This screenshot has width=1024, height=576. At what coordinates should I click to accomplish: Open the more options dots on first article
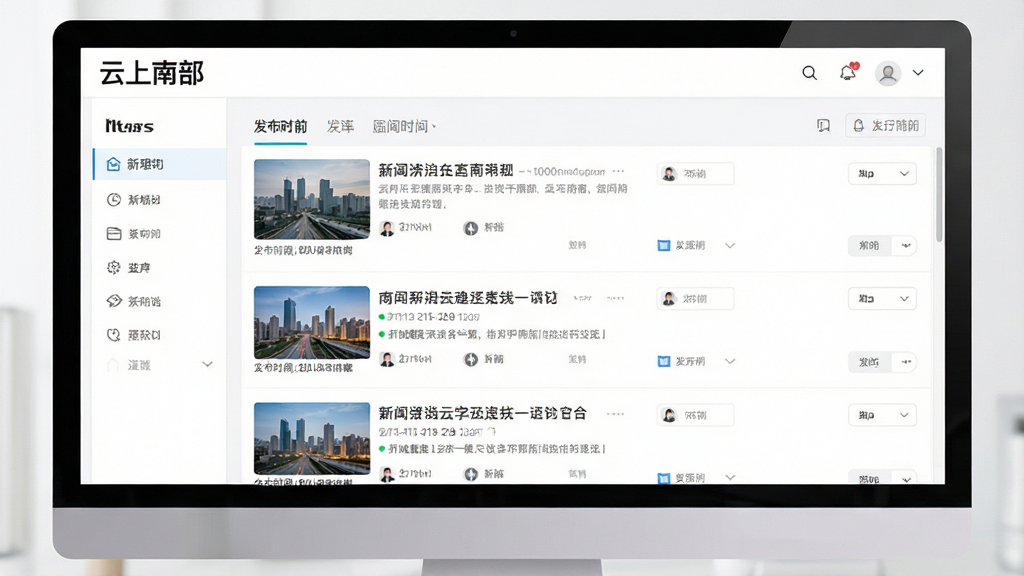(618, 171)
